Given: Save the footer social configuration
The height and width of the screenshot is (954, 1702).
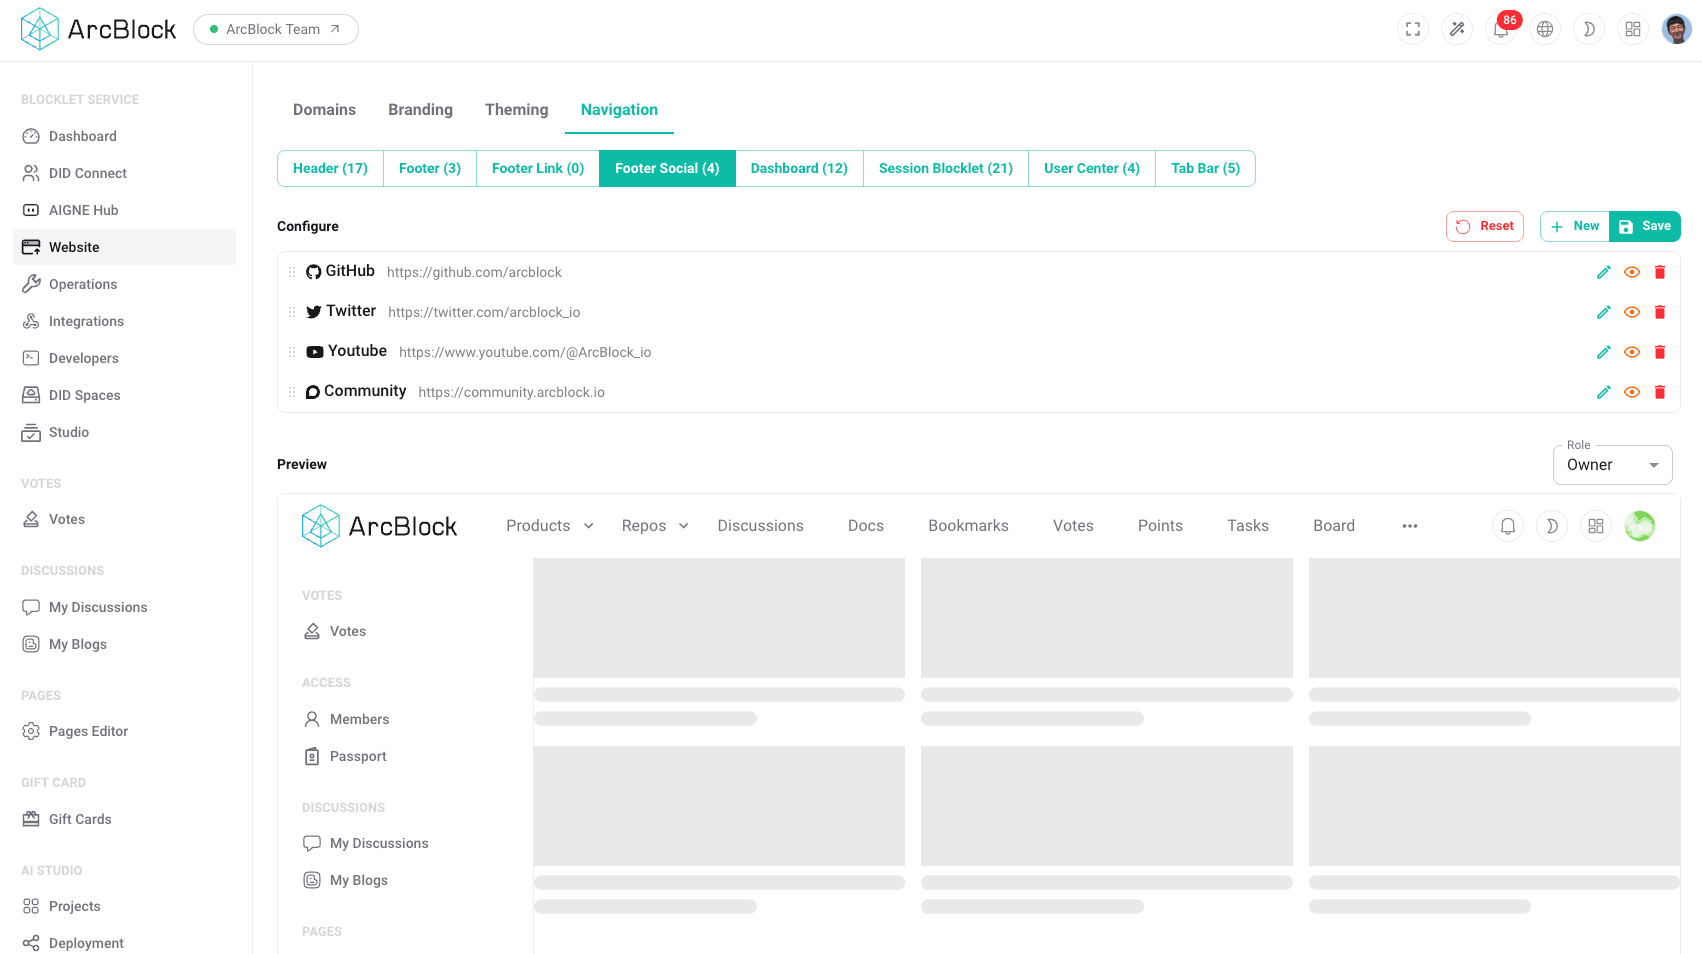Looking at the screenshot, I should pyautogui.click(x=1644, y=226).
